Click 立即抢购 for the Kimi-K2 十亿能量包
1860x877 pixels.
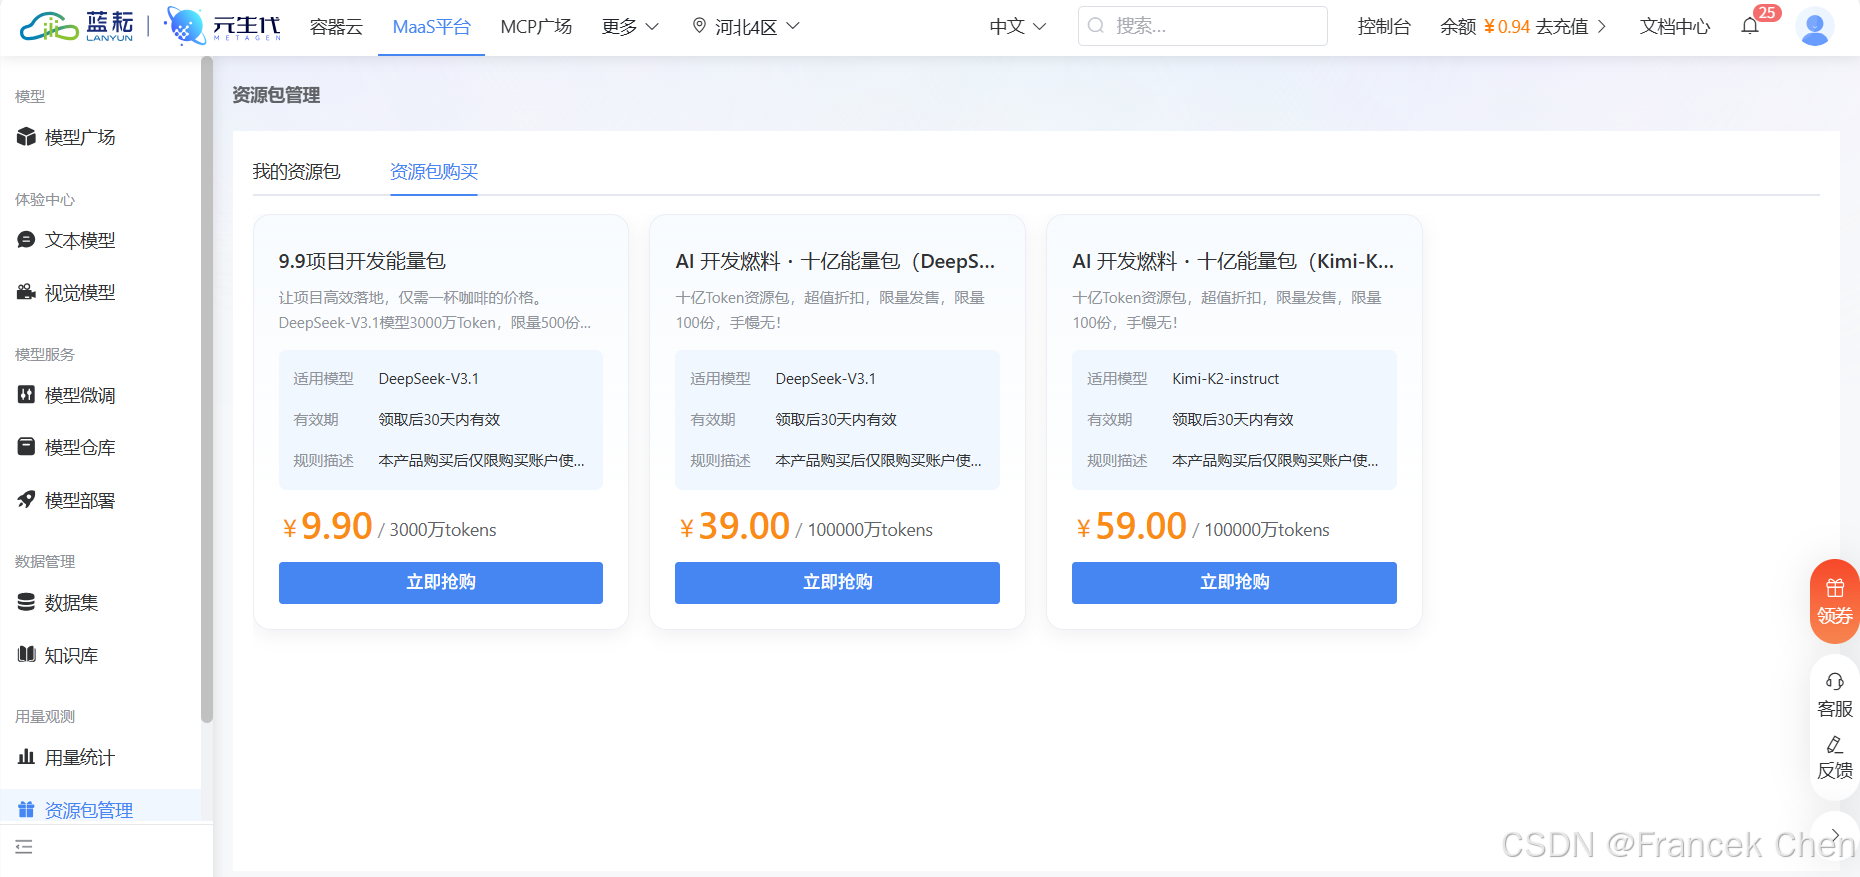coord(1234,582)
